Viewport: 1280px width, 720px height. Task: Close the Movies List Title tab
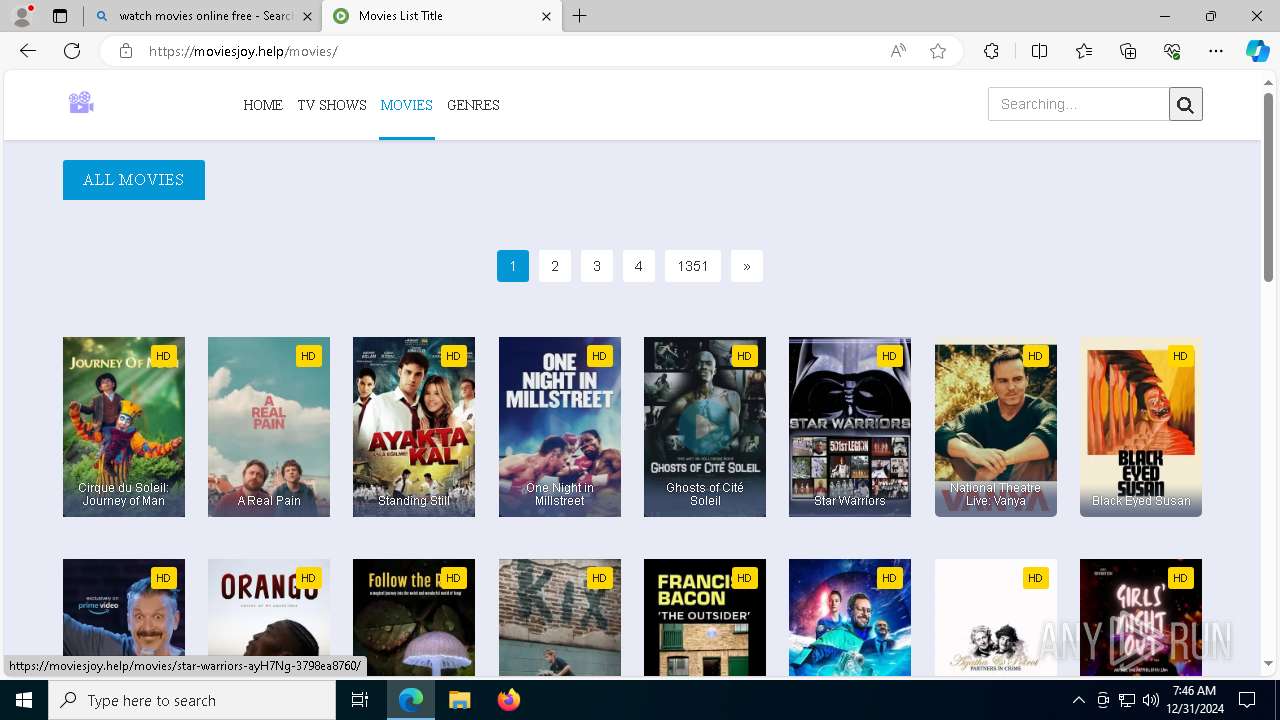(546, 16)
